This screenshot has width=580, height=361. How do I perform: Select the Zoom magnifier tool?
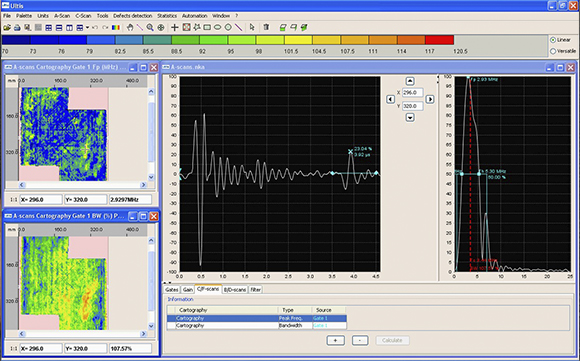150,27
